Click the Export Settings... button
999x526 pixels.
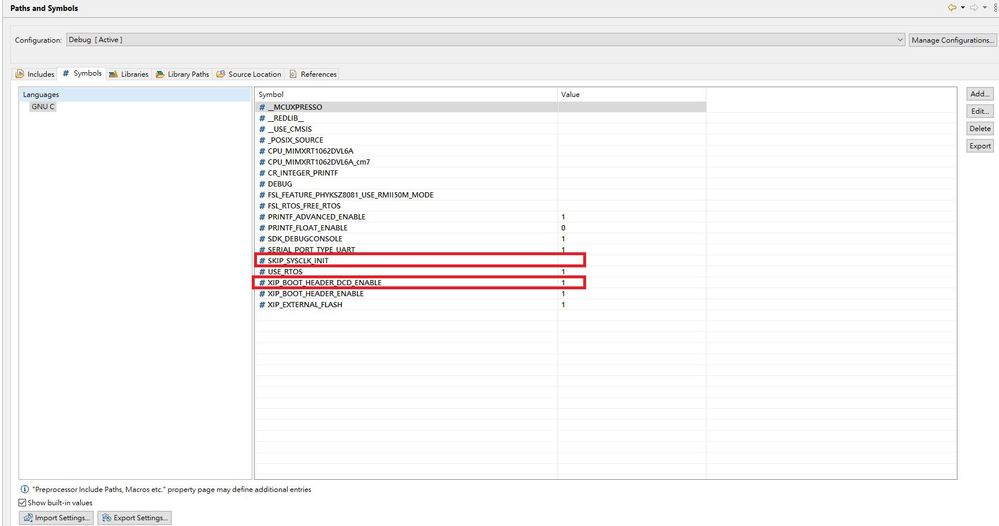point(134,518)
